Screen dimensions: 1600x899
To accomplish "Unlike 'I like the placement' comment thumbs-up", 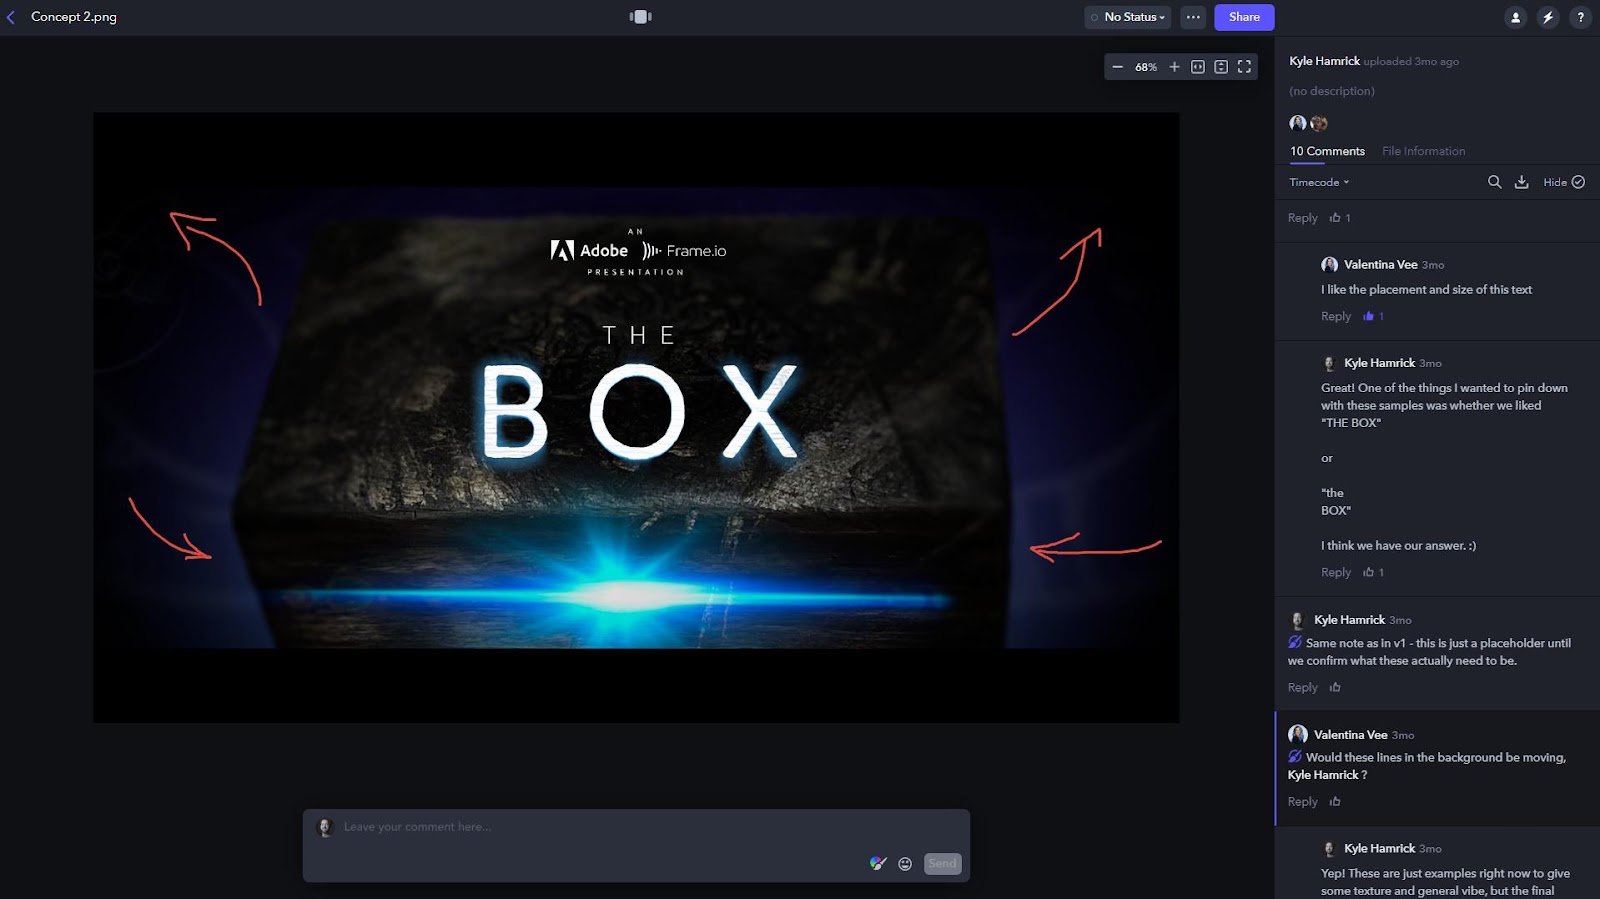I will [1368, 316].
